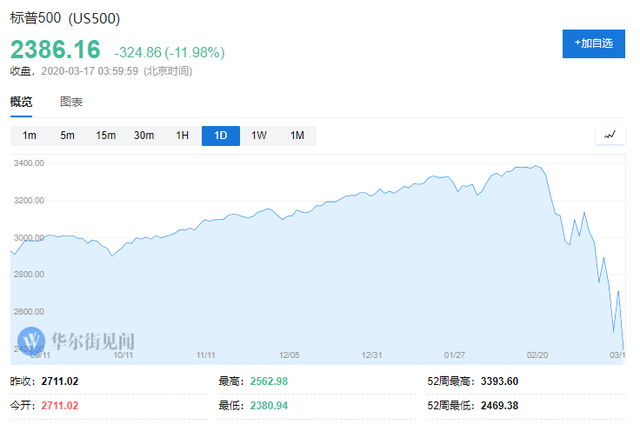640x431 pixels.
Task: Select the 1m timeframe
Action: (x=29, y=136)
